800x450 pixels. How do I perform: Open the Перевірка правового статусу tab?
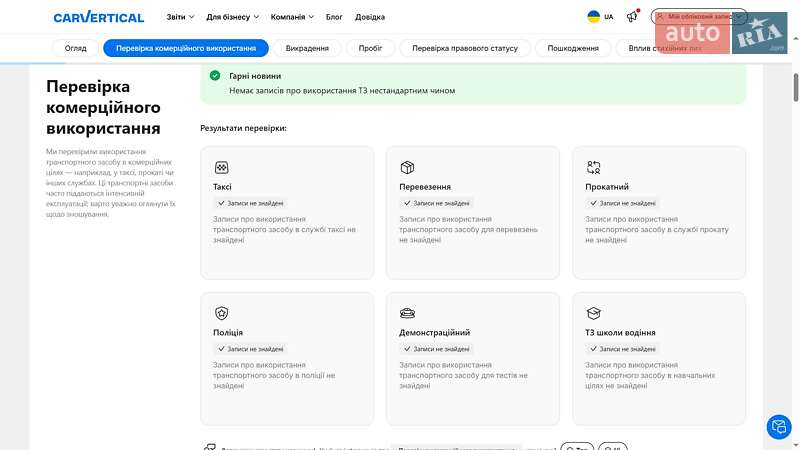click(465, 48)
